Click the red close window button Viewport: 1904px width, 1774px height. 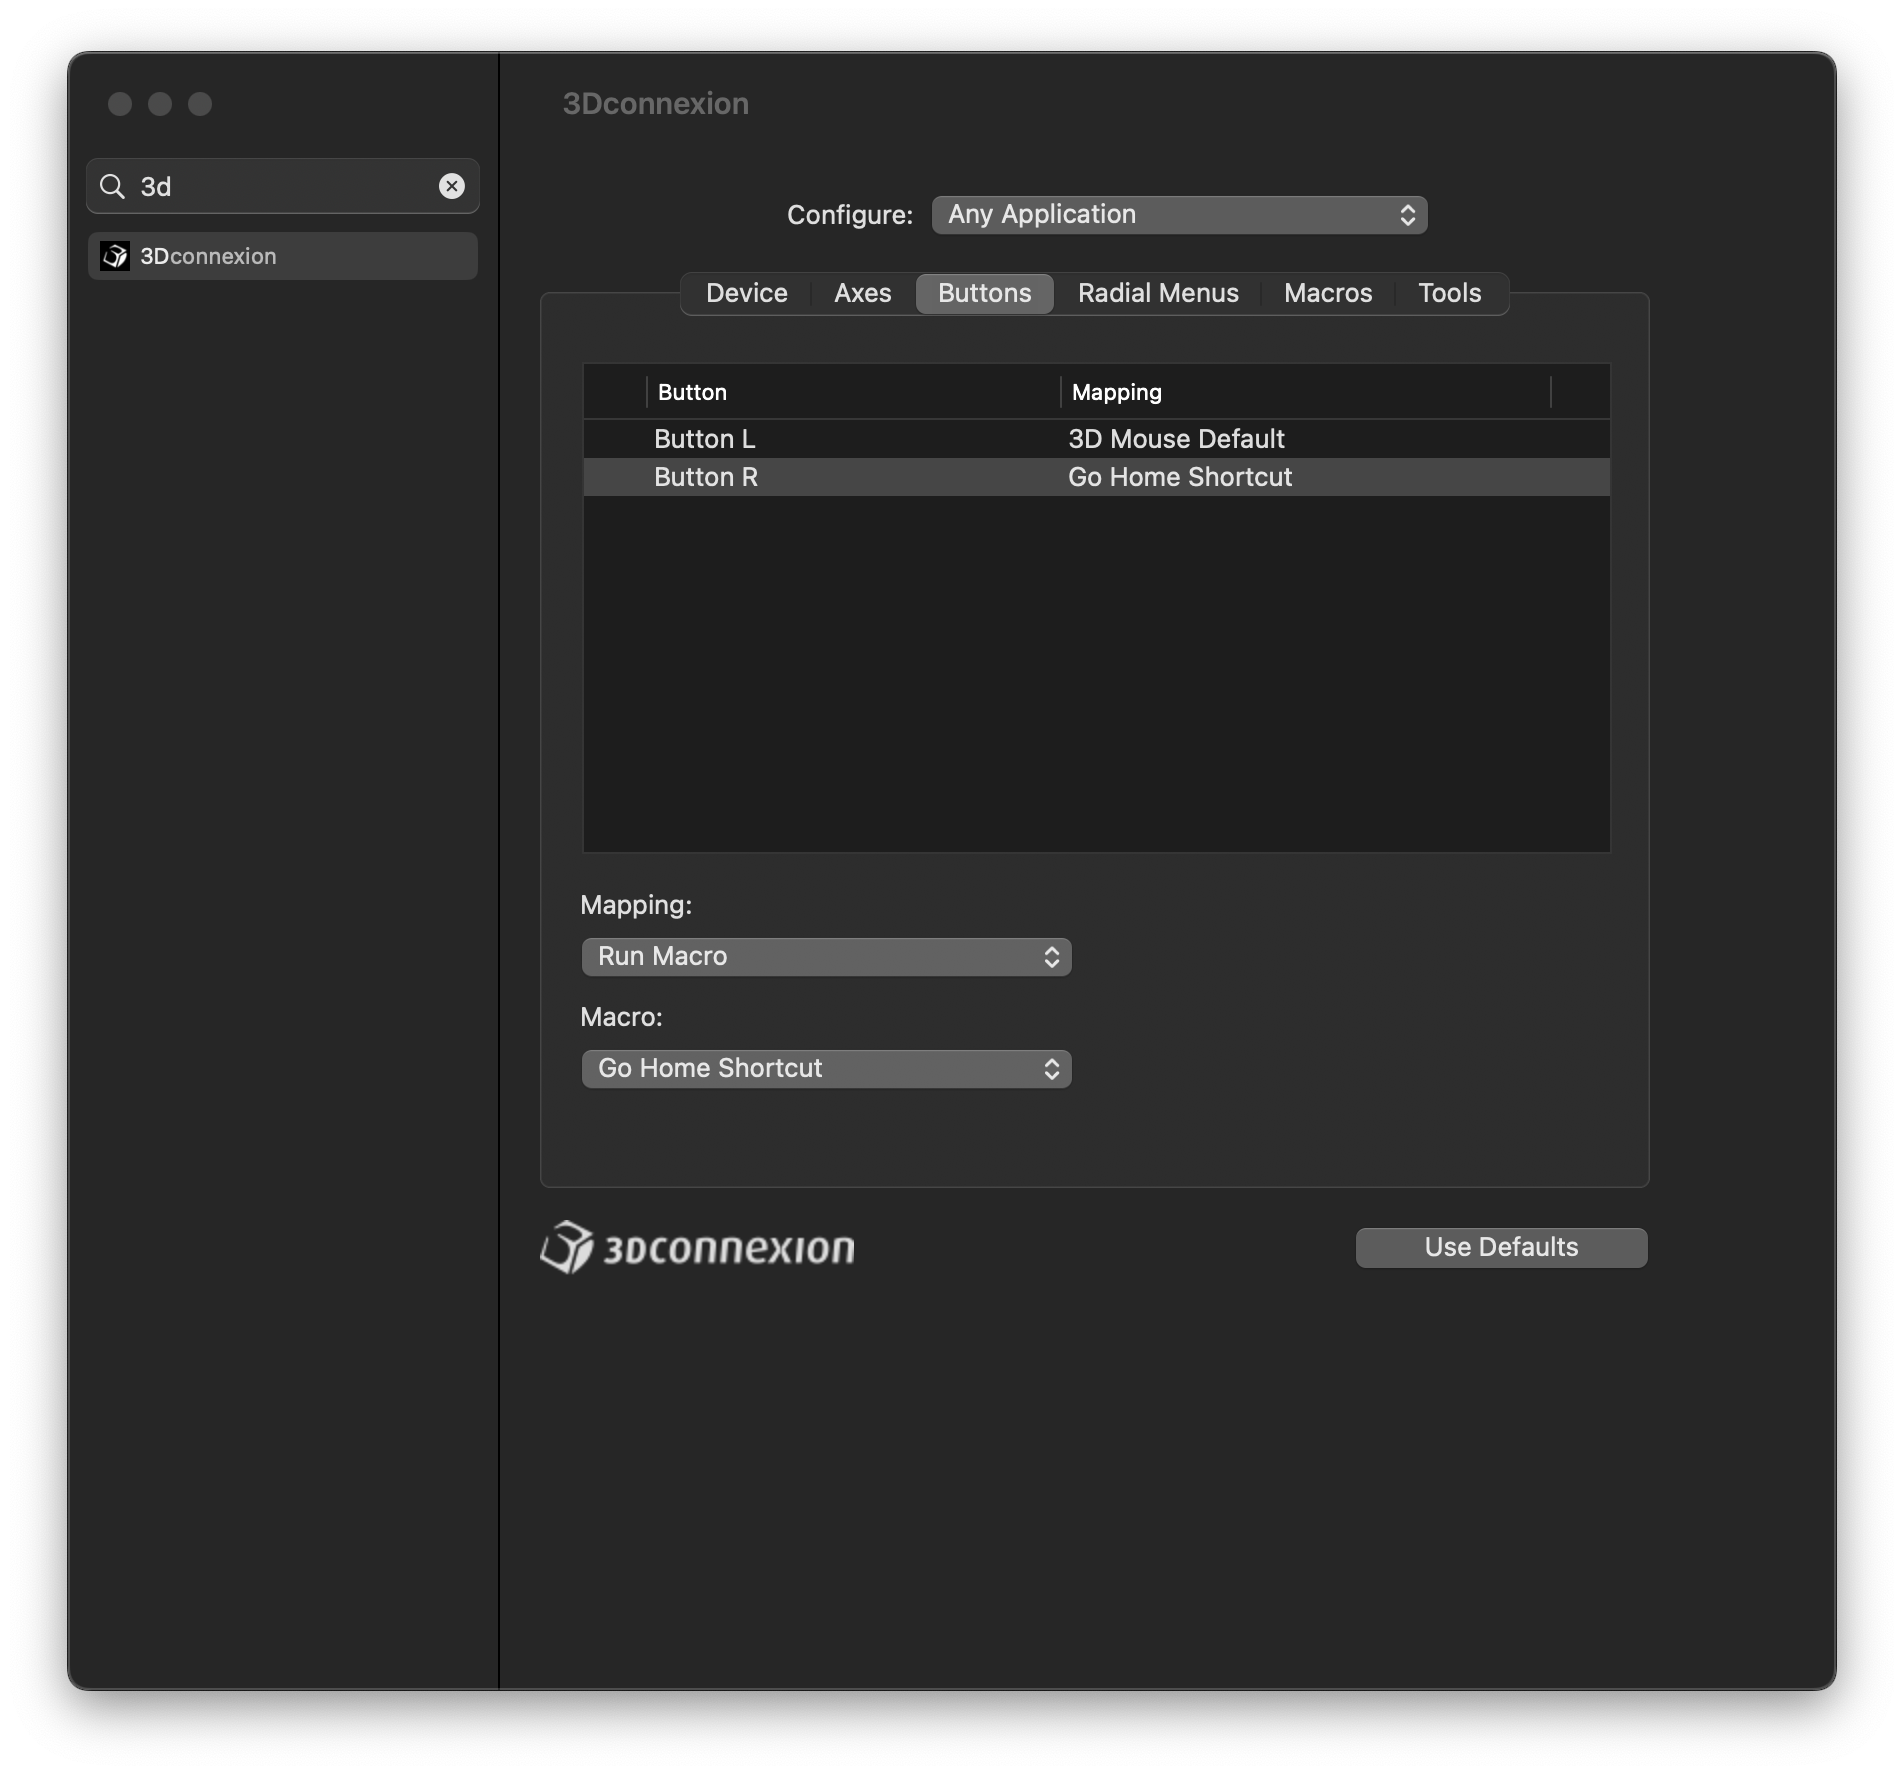tap(120, 104)
